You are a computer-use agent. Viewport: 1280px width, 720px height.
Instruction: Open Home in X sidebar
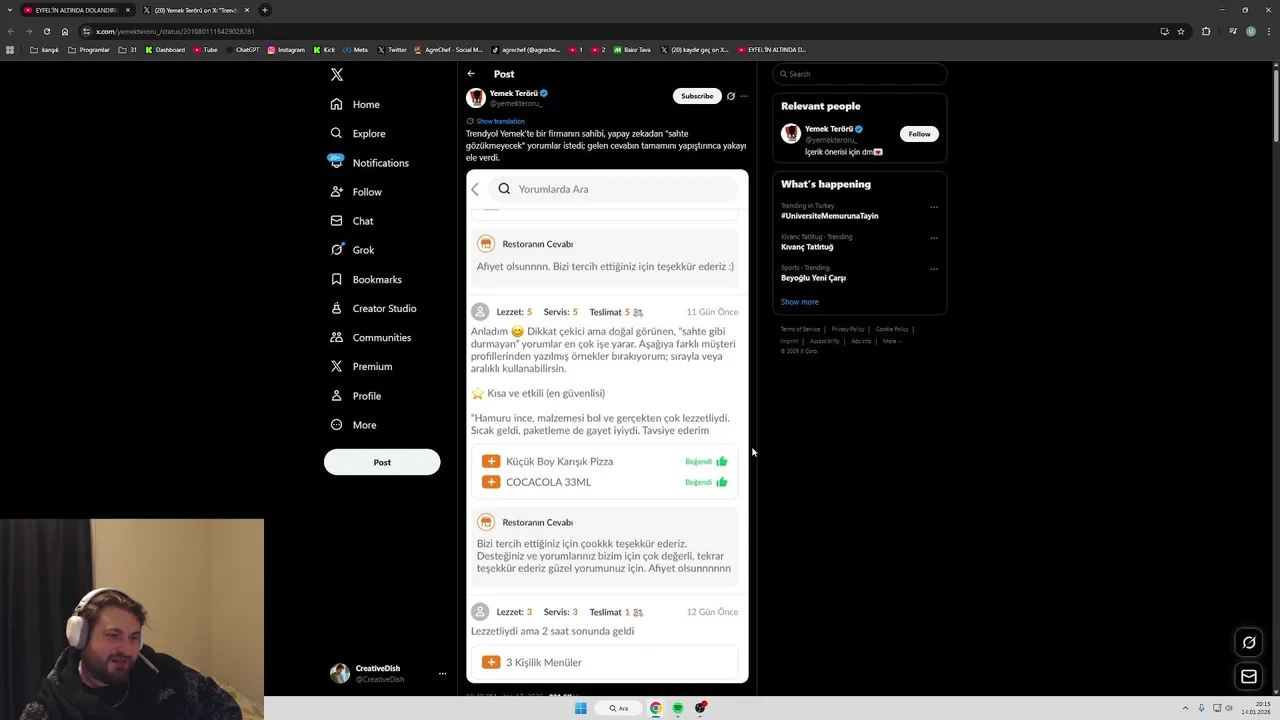pyautogui.click(x=355, y=104)
